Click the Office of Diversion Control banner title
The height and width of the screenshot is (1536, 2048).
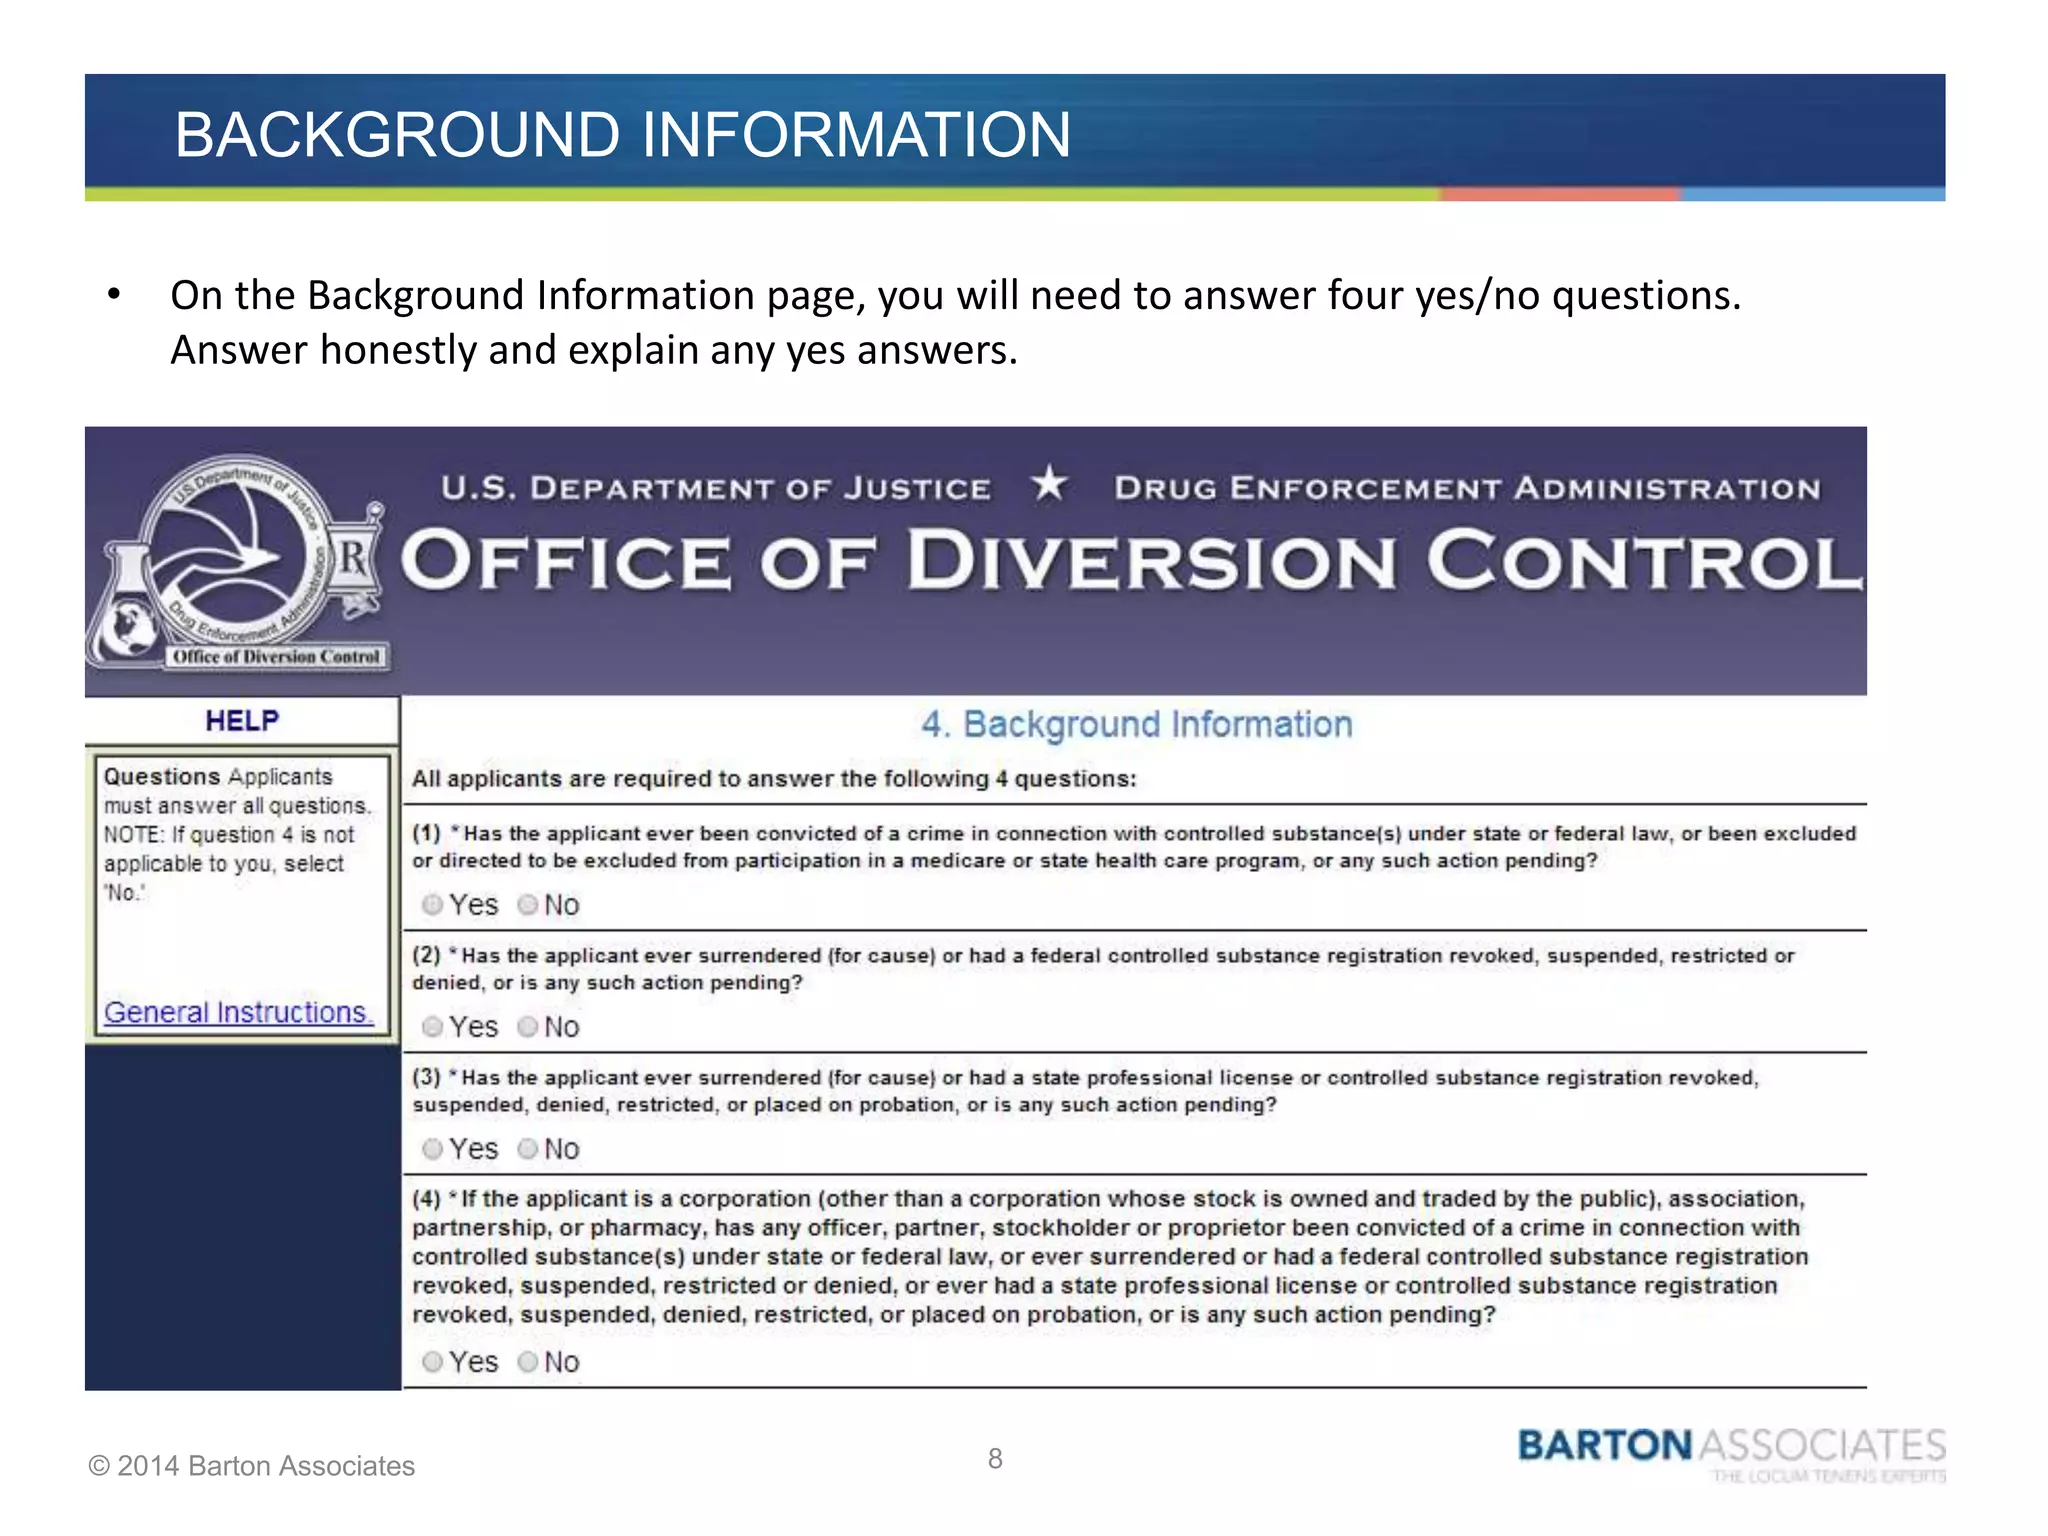[x=1131, y=561]
